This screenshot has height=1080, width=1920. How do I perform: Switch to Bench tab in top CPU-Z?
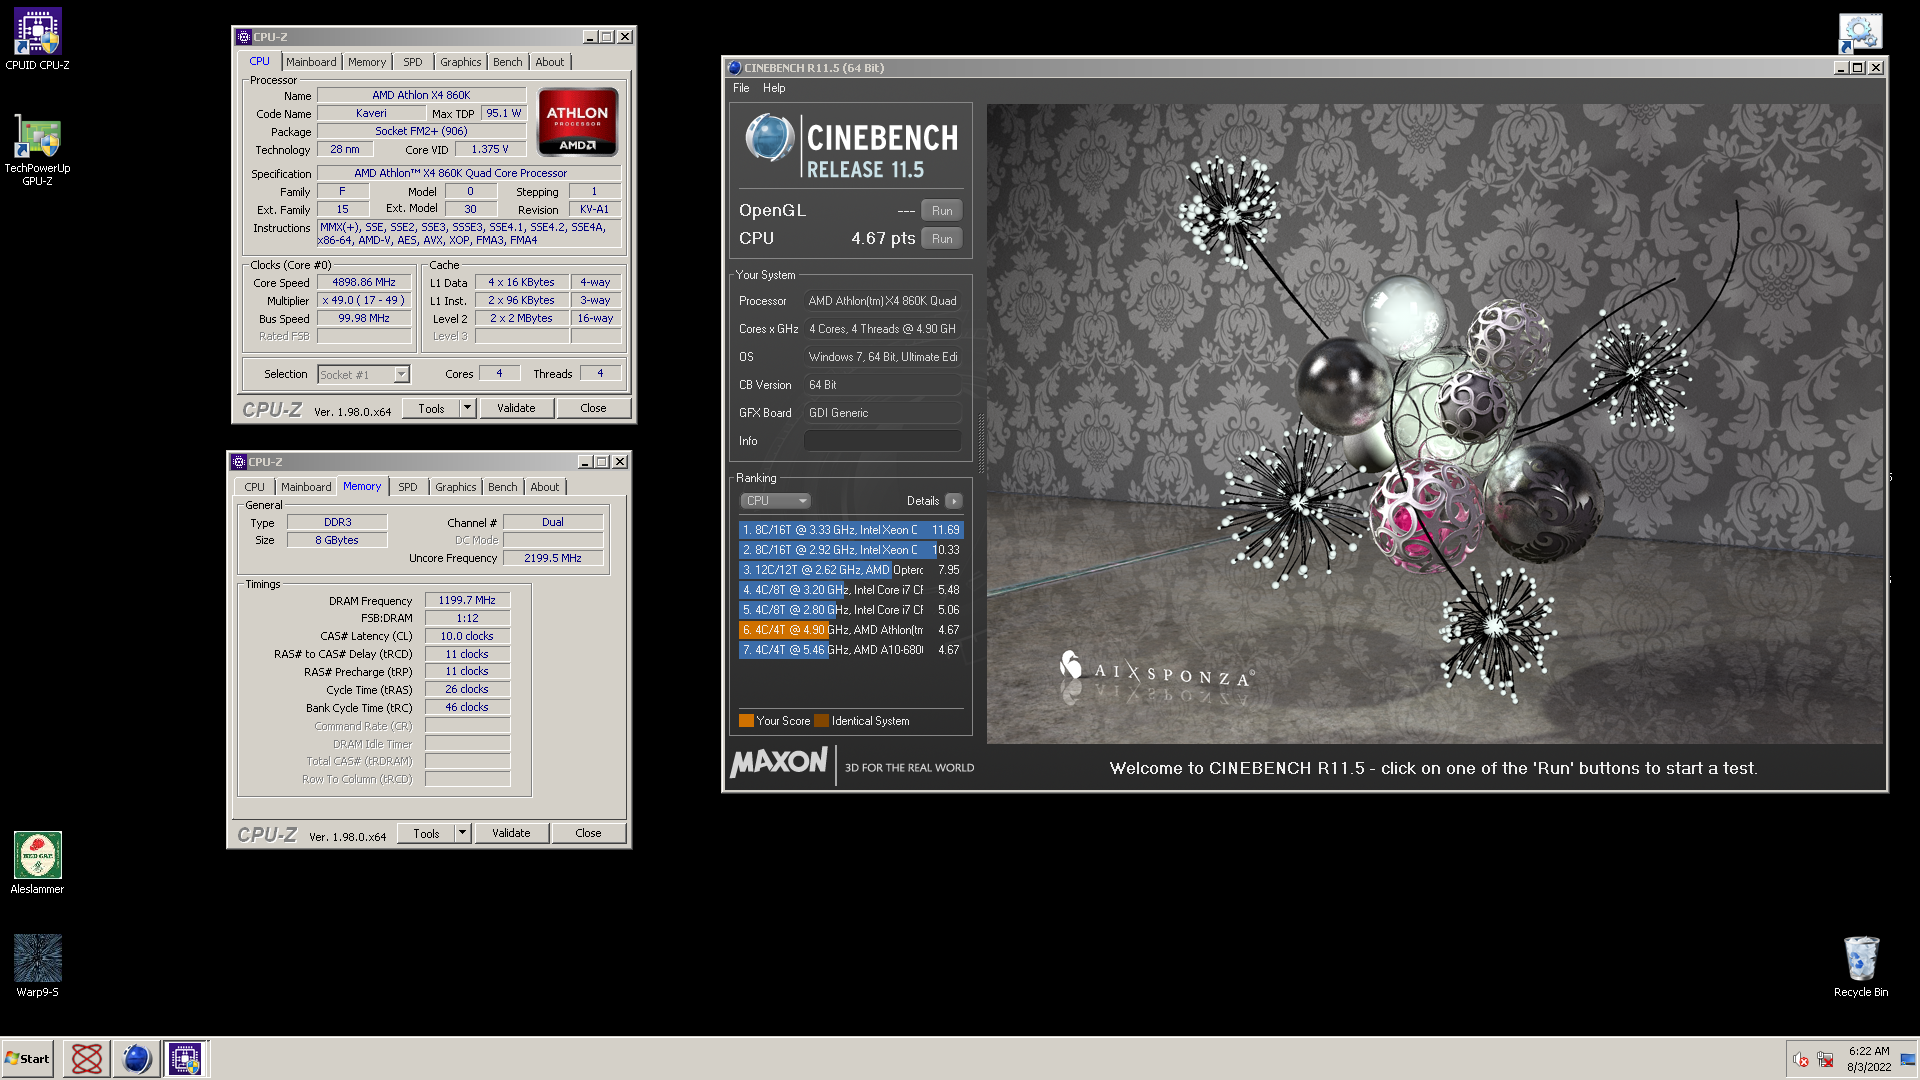click(508, 62)
